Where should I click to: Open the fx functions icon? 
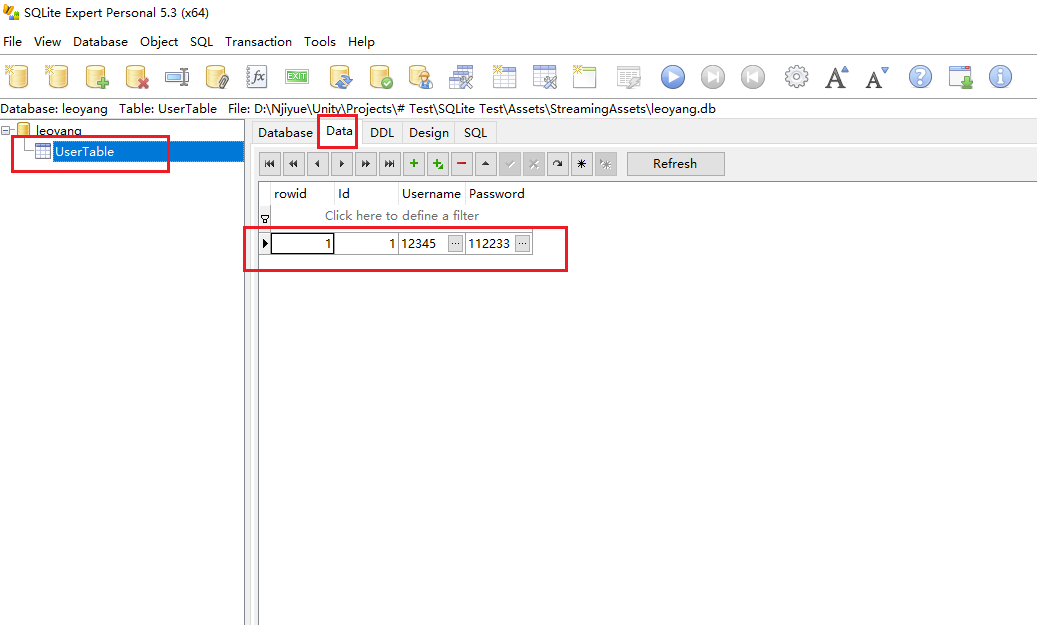pyautogui.click(x=257, y=77)
